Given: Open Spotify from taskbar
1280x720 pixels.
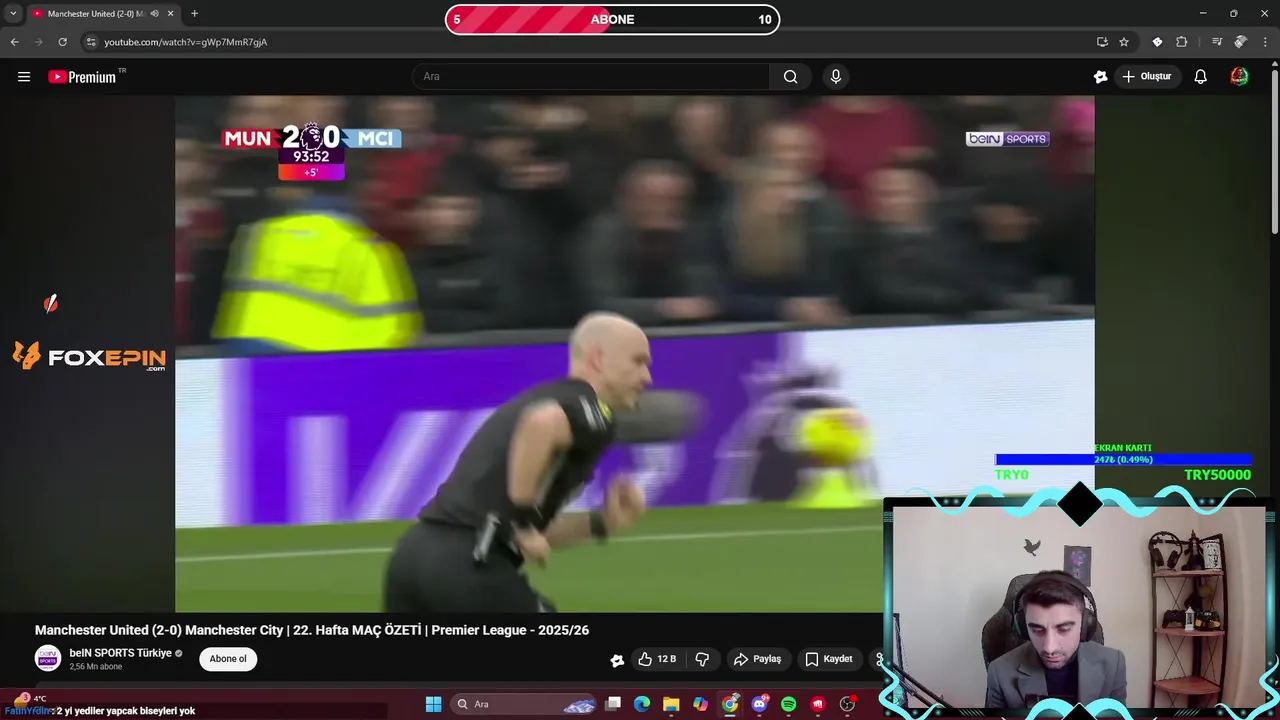Looking at the screenshot, I should (x=788, y=704).
